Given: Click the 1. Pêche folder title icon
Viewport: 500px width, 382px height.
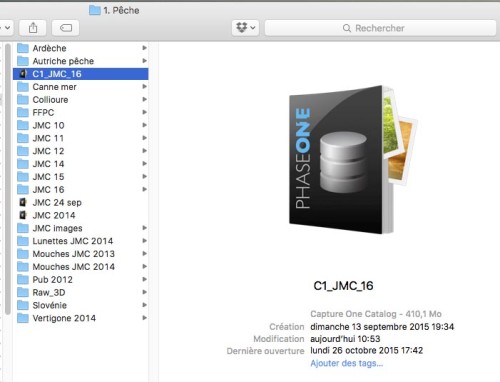Looking at the screenshot, I should [x=95, y=10].
